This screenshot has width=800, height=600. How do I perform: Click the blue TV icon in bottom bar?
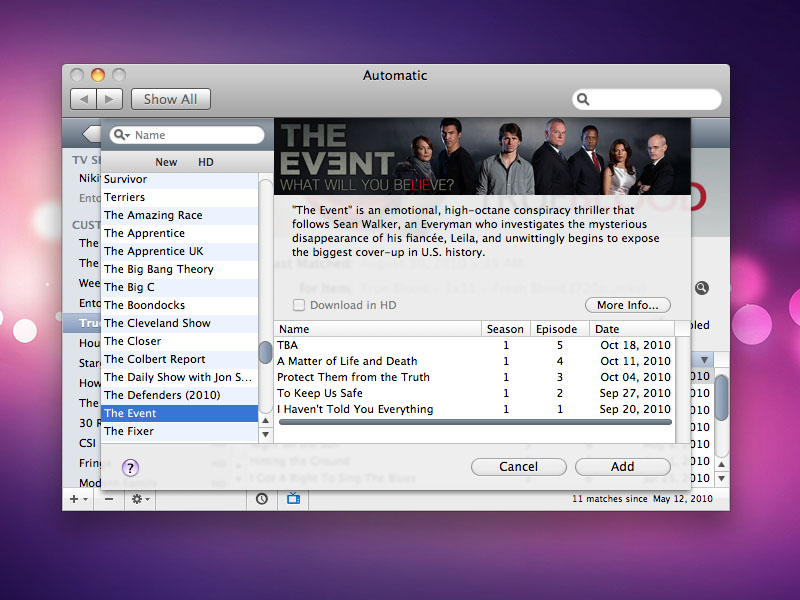[293, 499]
